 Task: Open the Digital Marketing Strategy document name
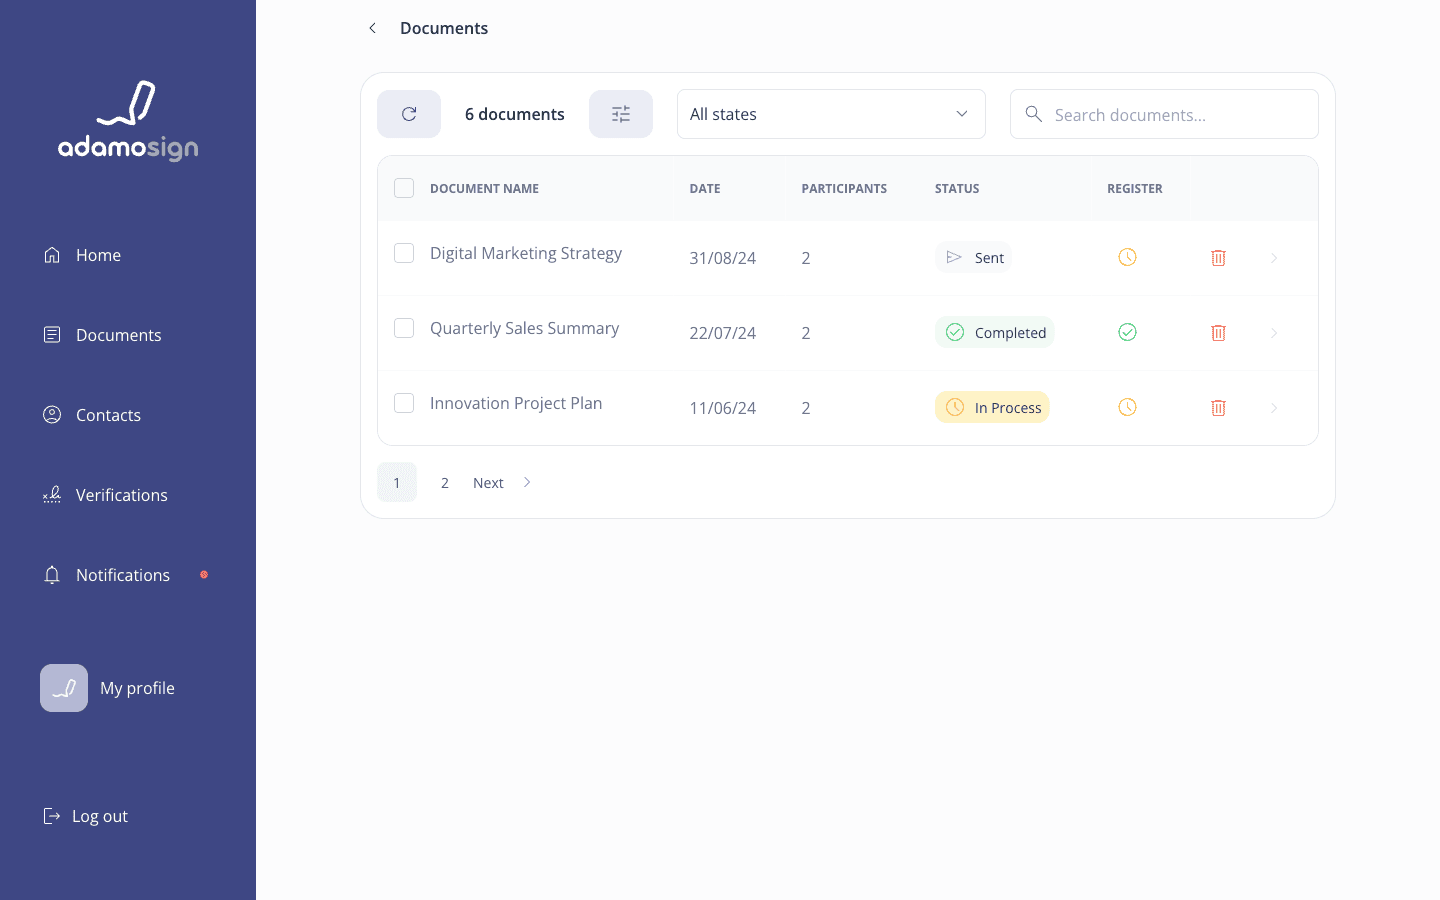526,253
